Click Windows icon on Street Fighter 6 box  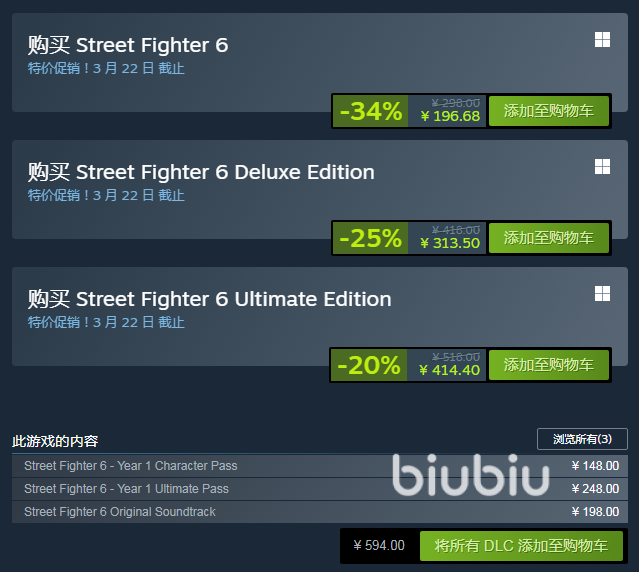coord(602,40)
